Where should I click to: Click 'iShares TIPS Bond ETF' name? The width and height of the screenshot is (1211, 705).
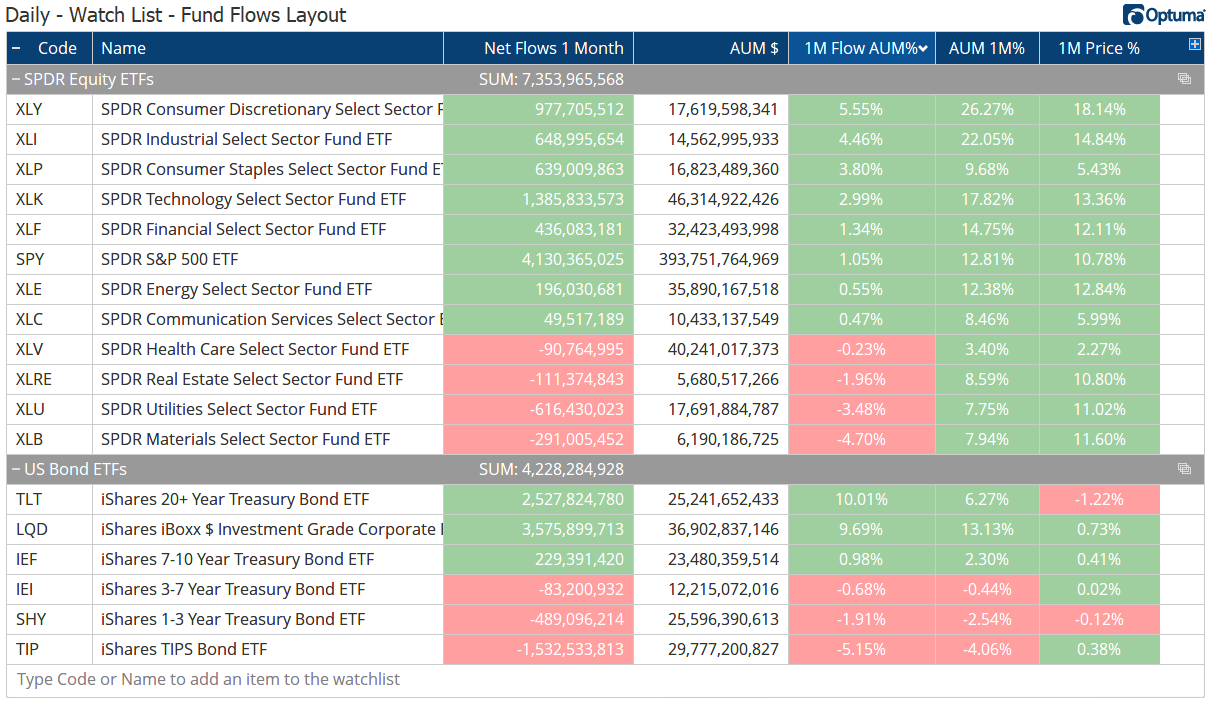[x=184, y=649]
